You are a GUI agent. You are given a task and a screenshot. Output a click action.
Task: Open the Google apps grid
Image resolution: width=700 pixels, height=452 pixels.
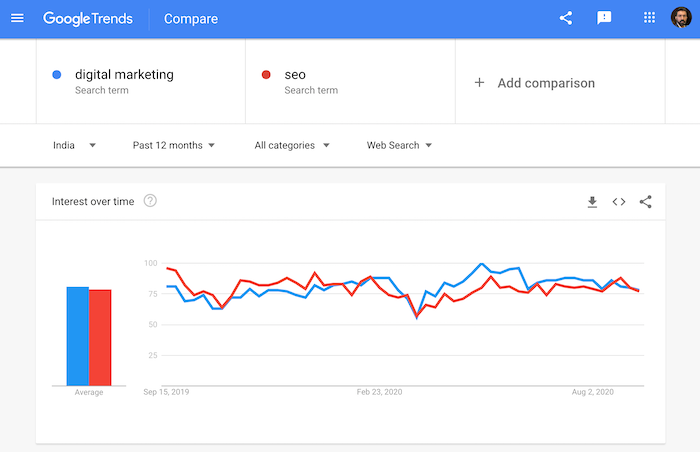pos(649,18)
